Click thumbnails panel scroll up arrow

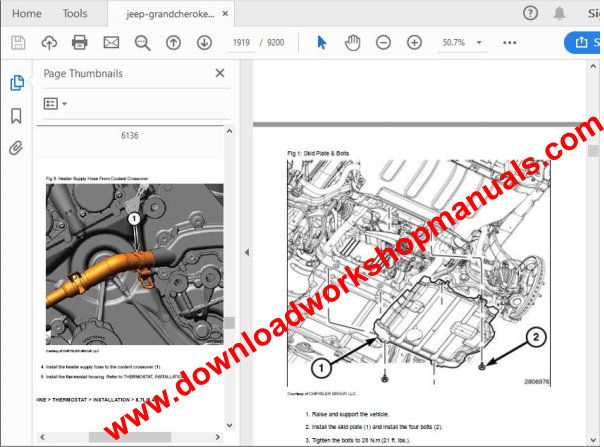230,131
